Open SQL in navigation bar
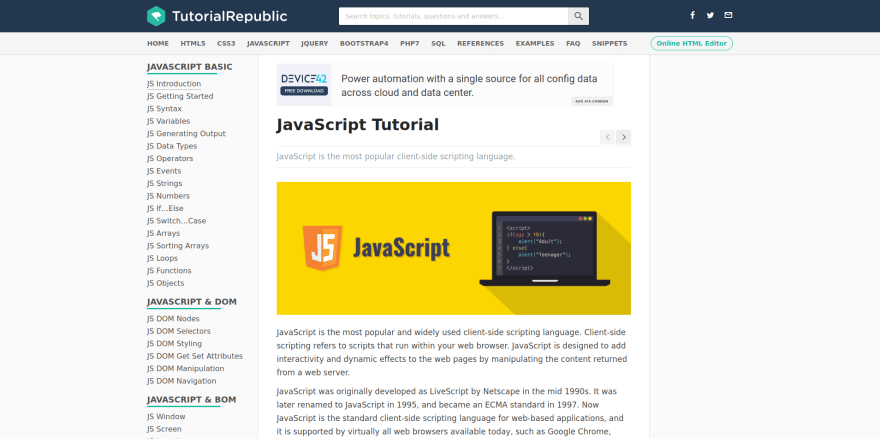 [x=438, y=44]
